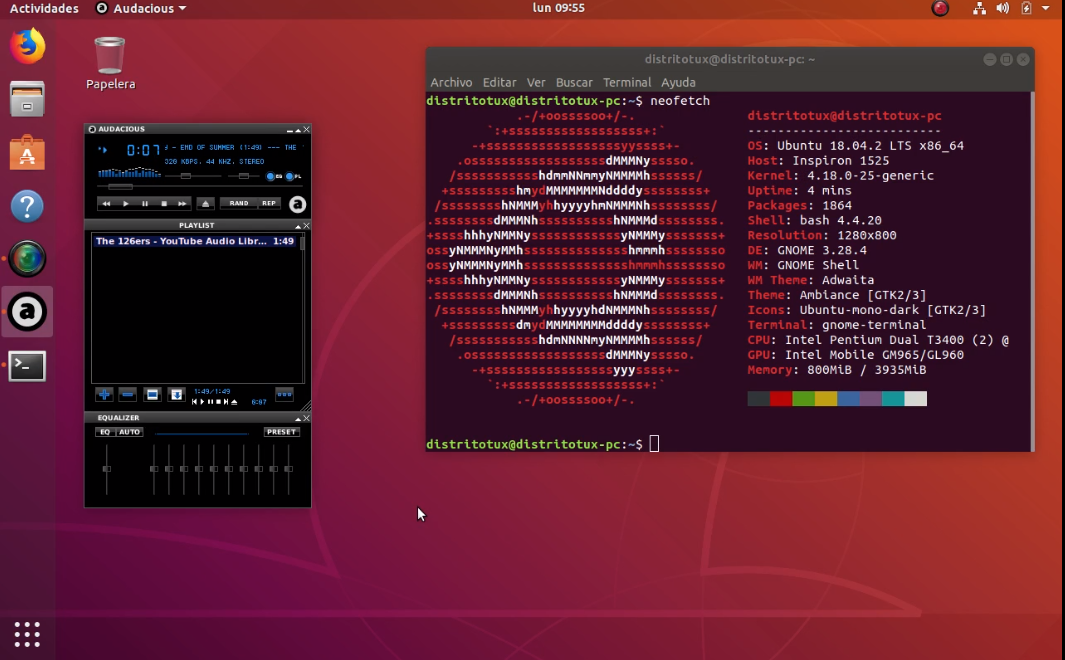
Task: Open the green lens app in the dock
Action: point(27,259)
